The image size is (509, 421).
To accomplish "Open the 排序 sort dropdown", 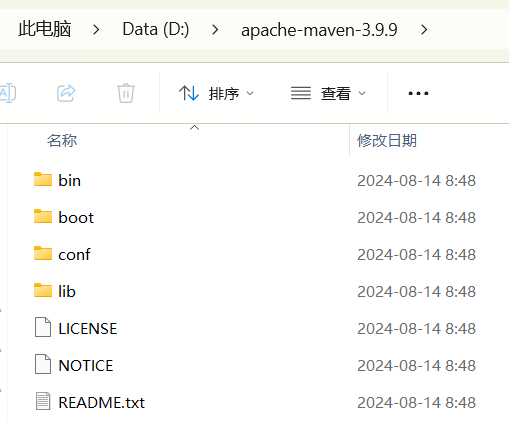I will (216, 93).
